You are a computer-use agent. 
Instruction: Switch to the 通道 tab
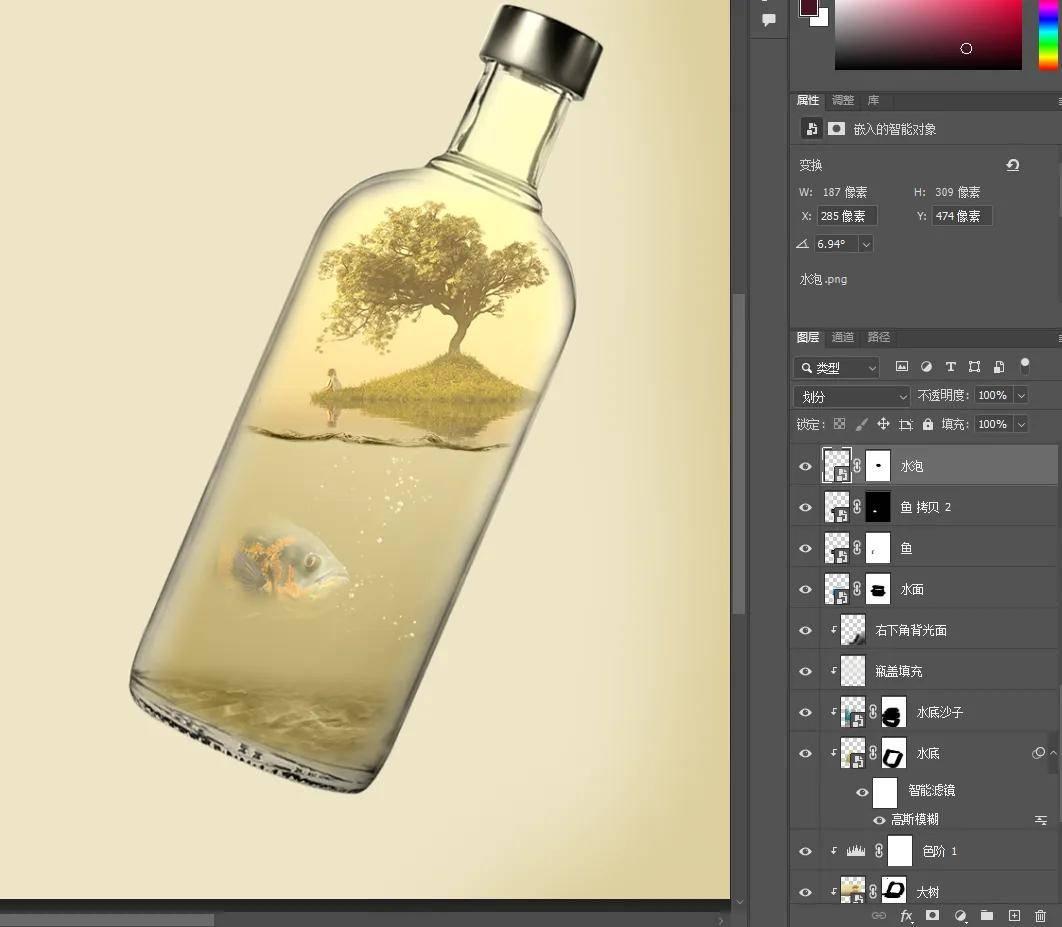coord(843,337)
